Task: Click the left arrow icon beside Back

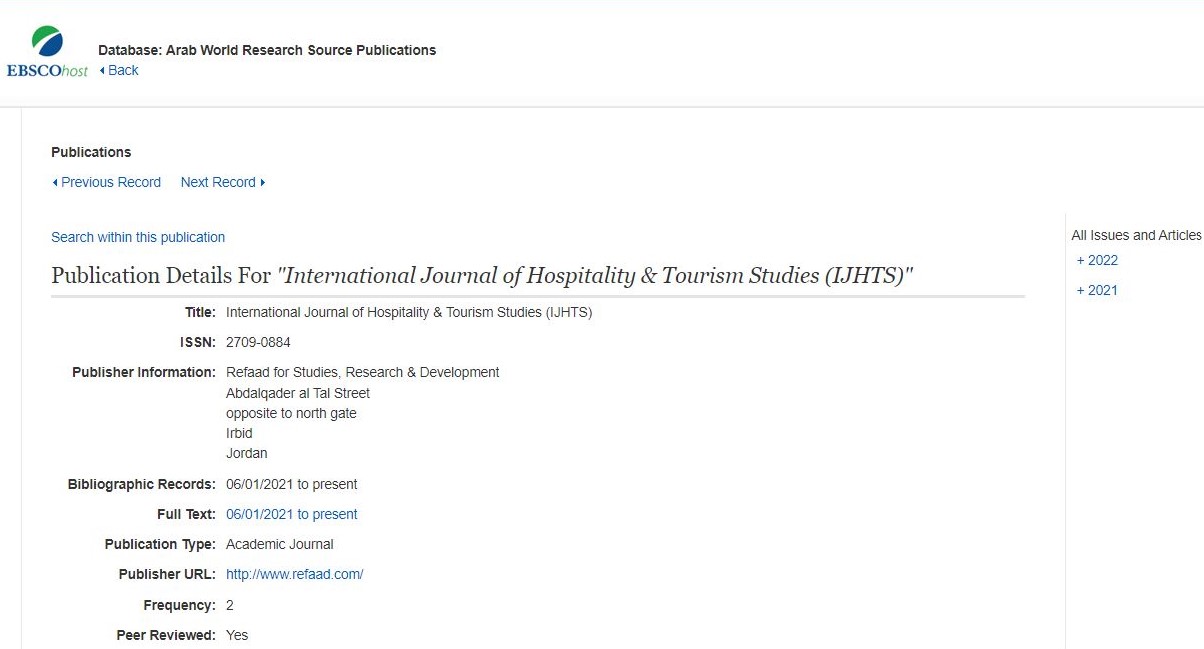Action: 102,71
